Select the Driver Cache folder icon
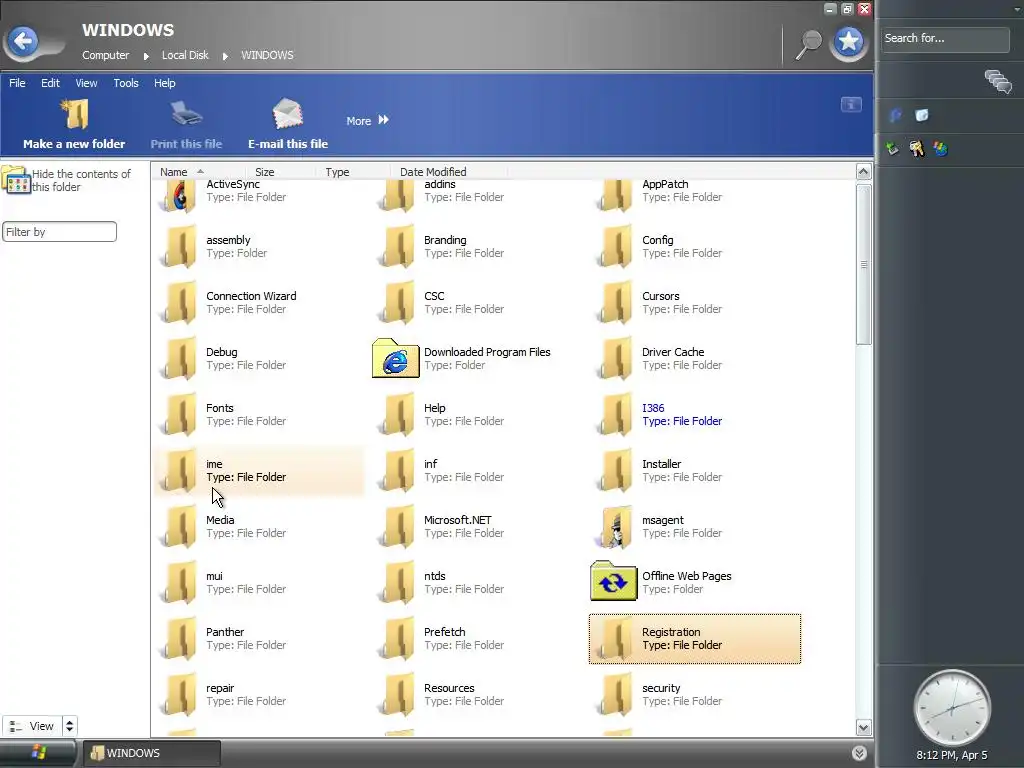Viewport: 1024px width, 768px height. [615, 358]
